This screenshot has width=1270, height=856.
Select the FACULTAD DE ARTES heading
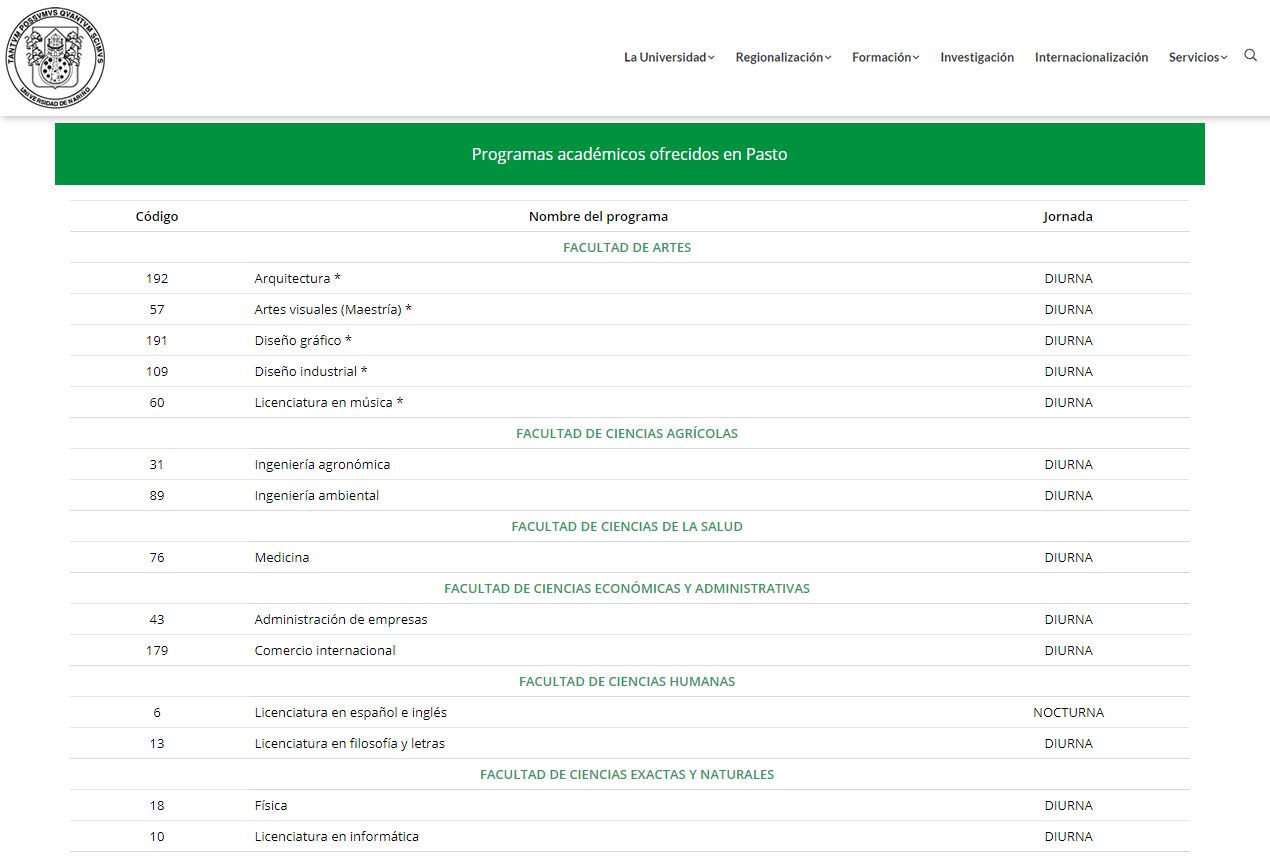tap(627, 247)
